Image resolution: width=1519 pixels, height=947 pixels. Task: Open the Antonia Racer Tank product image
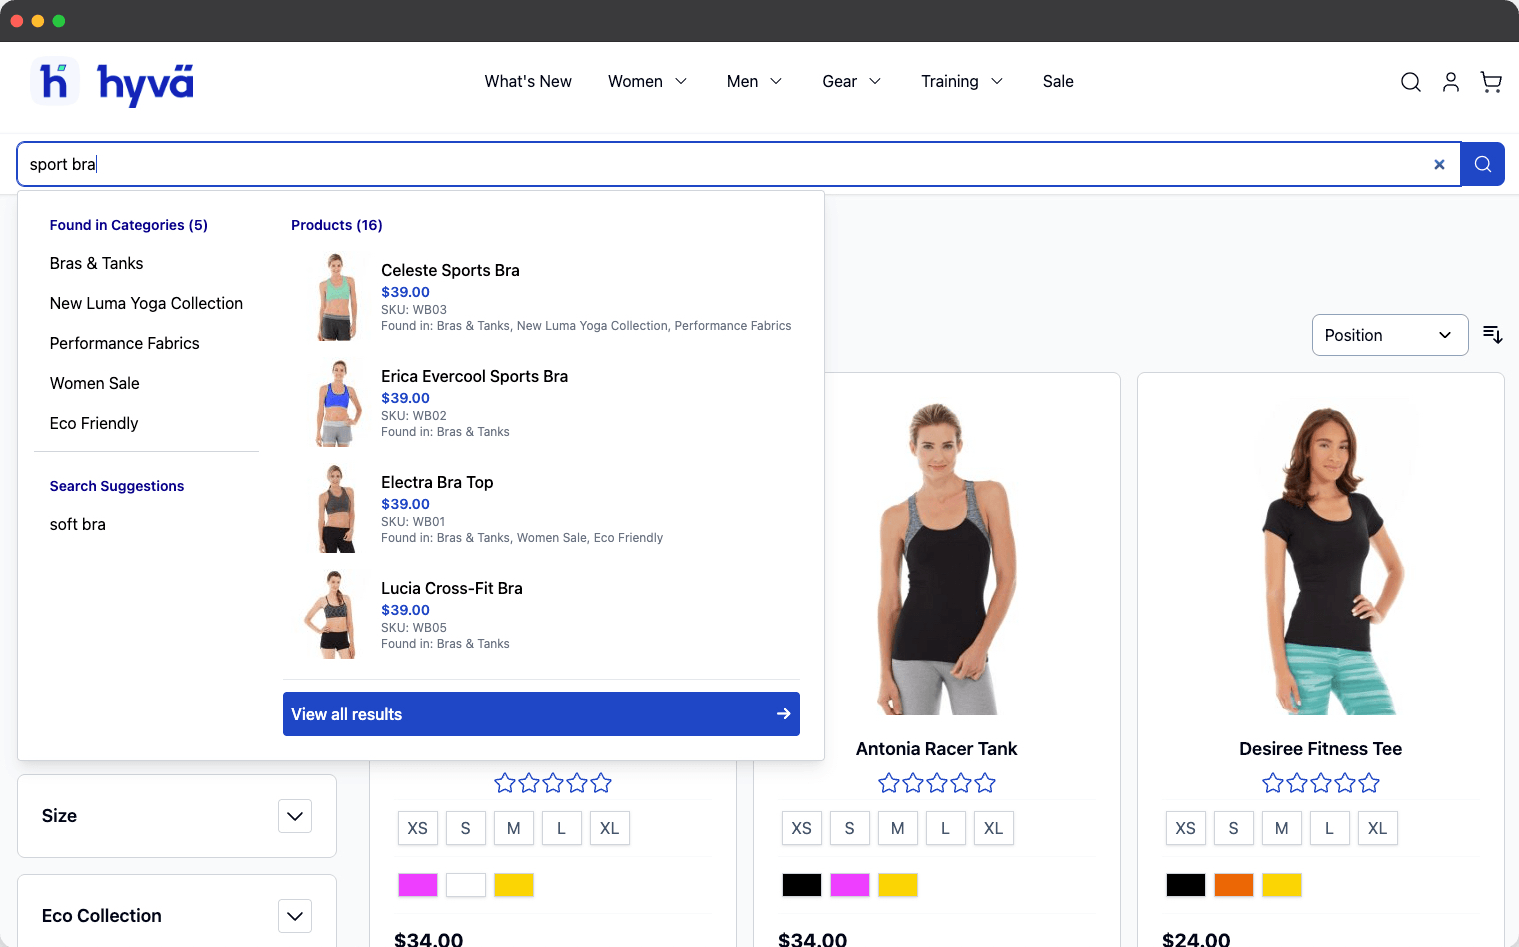[936, 557]
